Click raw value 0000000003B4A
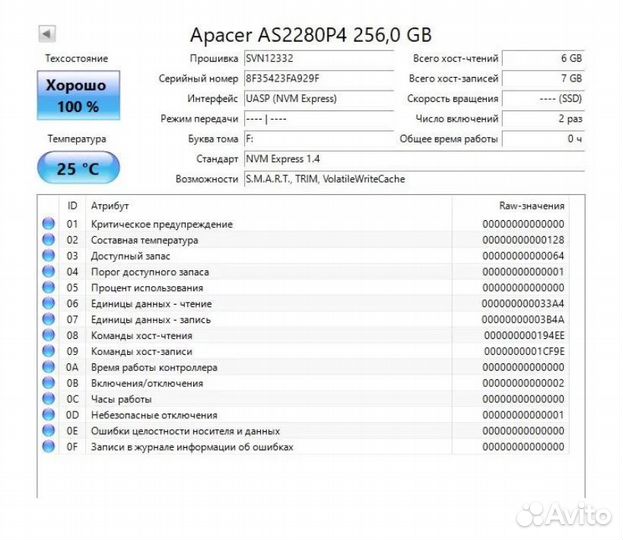The width and height of the screenshot is (623, 540). [523, 319]
